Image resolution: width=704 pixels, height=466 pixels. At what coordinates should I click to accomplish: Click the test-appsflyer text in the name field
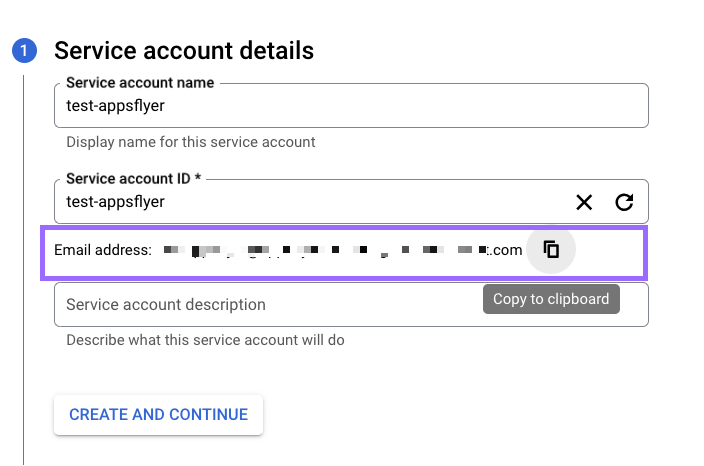click(115, 106)
